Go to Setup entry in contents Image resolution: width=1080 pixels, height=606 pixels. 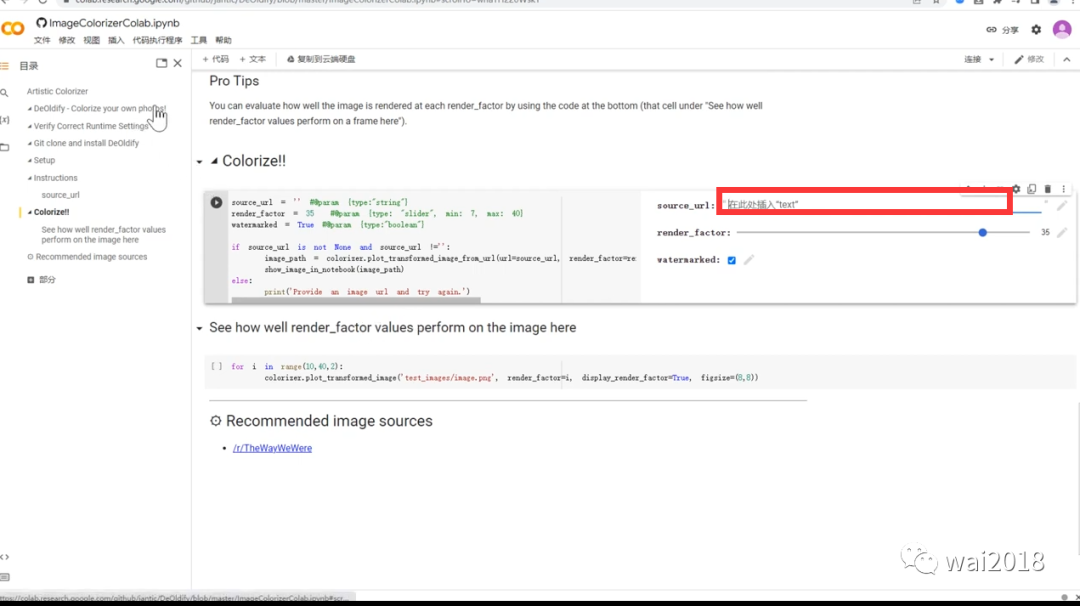tap(43, 160)
